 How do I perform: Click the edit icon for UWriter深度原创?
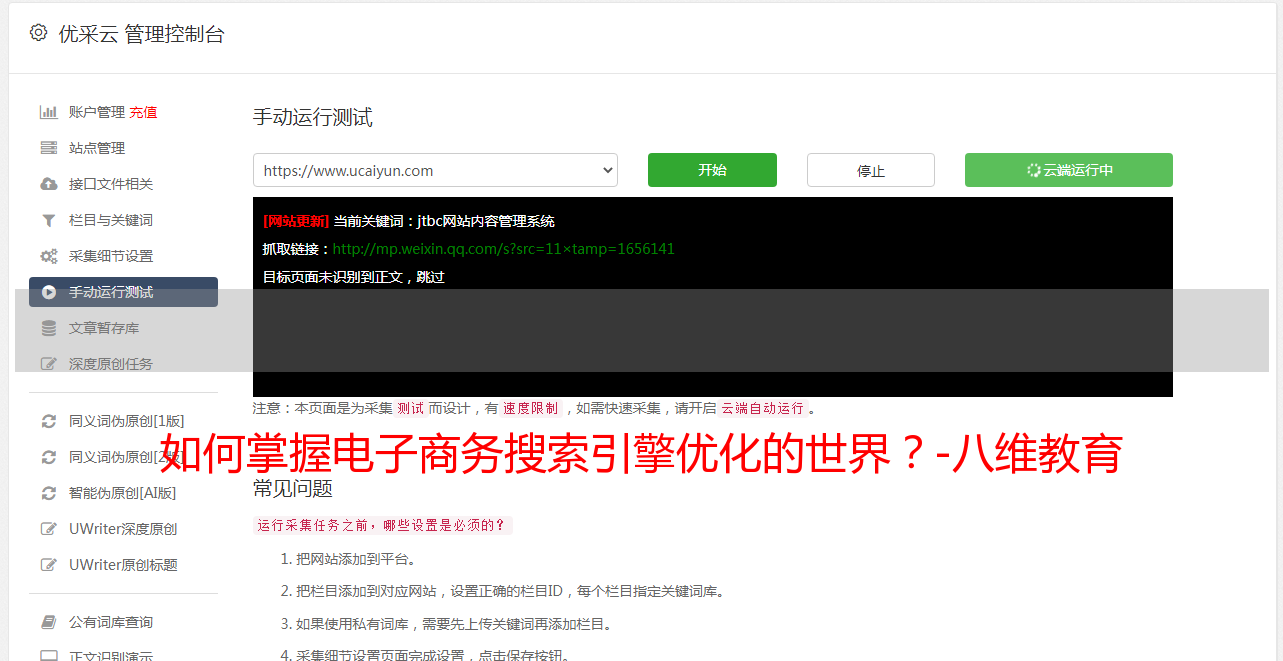click(48, 529)
